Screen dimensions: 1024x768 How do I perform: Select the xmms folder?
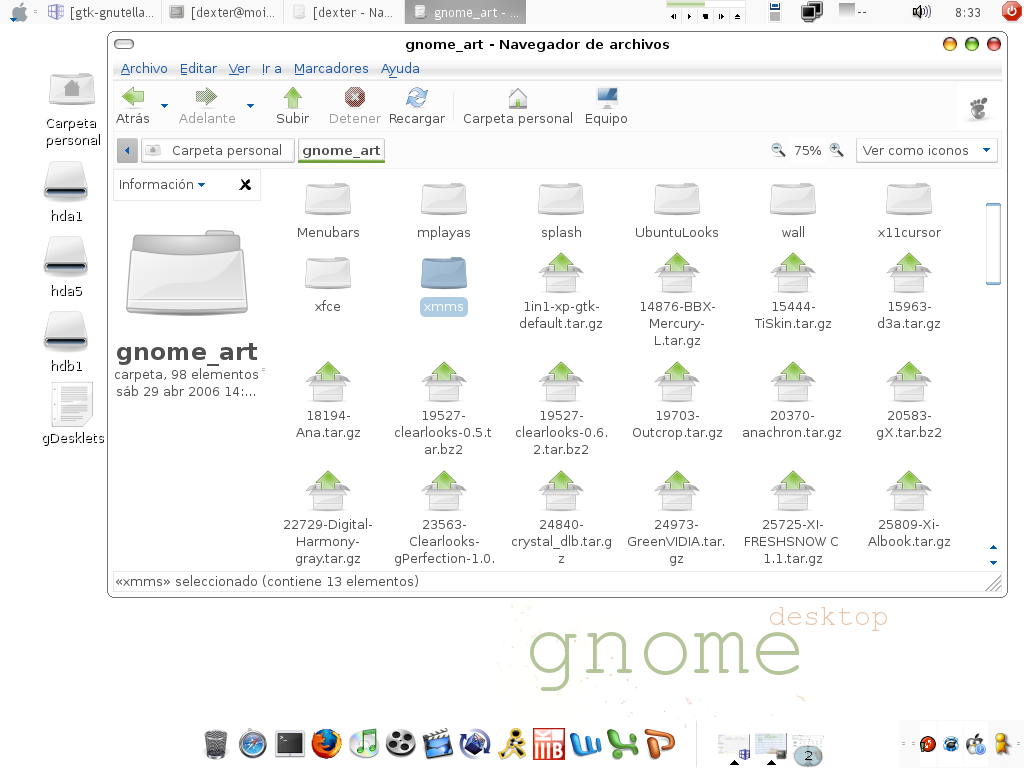tap(443, 286)
